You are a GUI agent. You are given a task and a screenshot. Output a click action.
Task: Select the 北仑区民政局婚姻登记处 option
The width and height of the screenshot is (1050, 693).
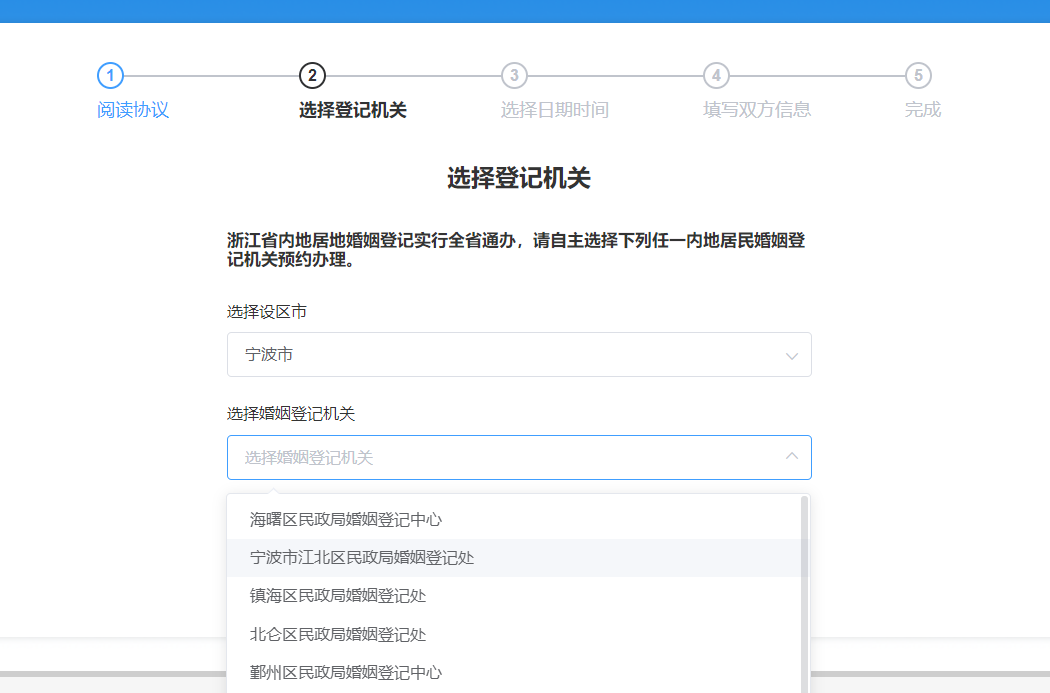338,634
